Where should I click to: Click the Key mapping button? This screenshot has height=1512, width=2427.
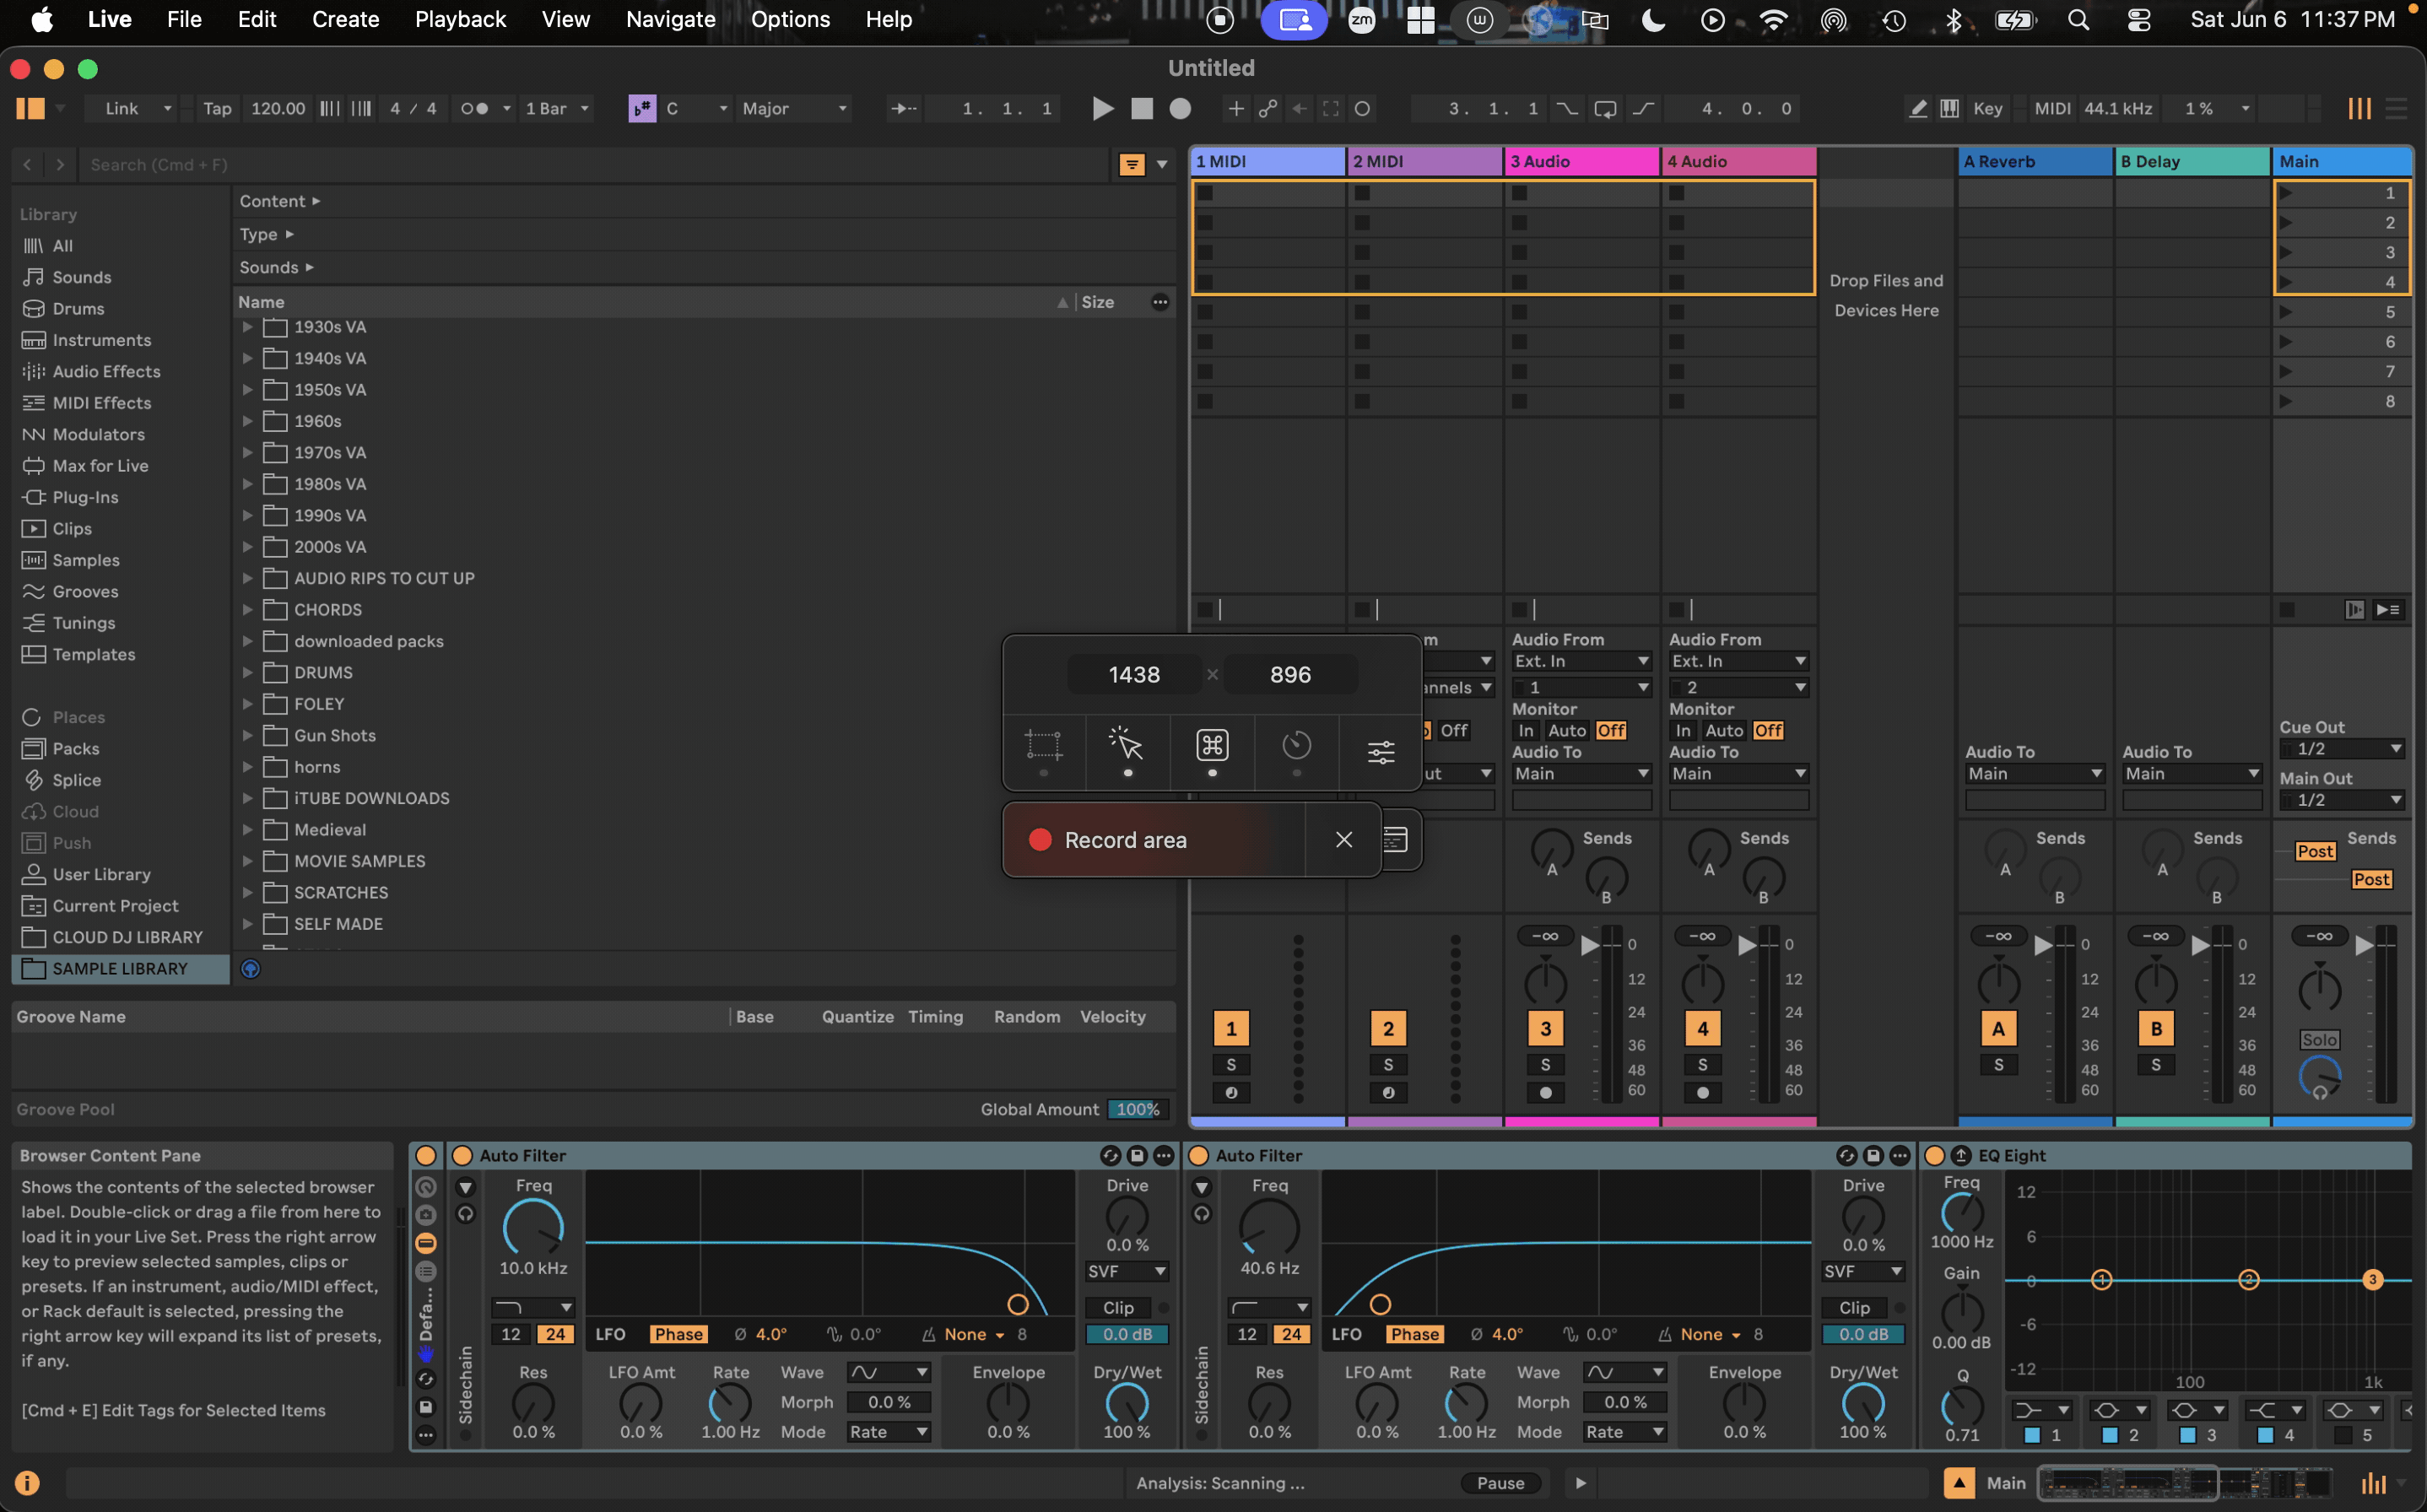coord(1987,109)
